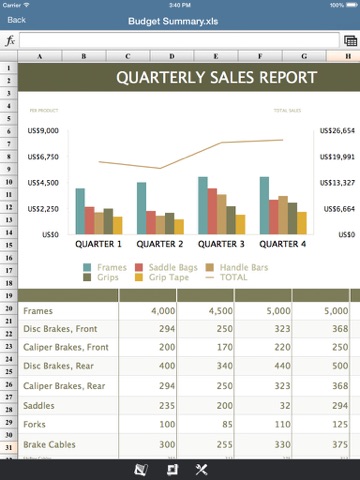Tap the tilted sheet icon in bottom bar

coord(141,470)
